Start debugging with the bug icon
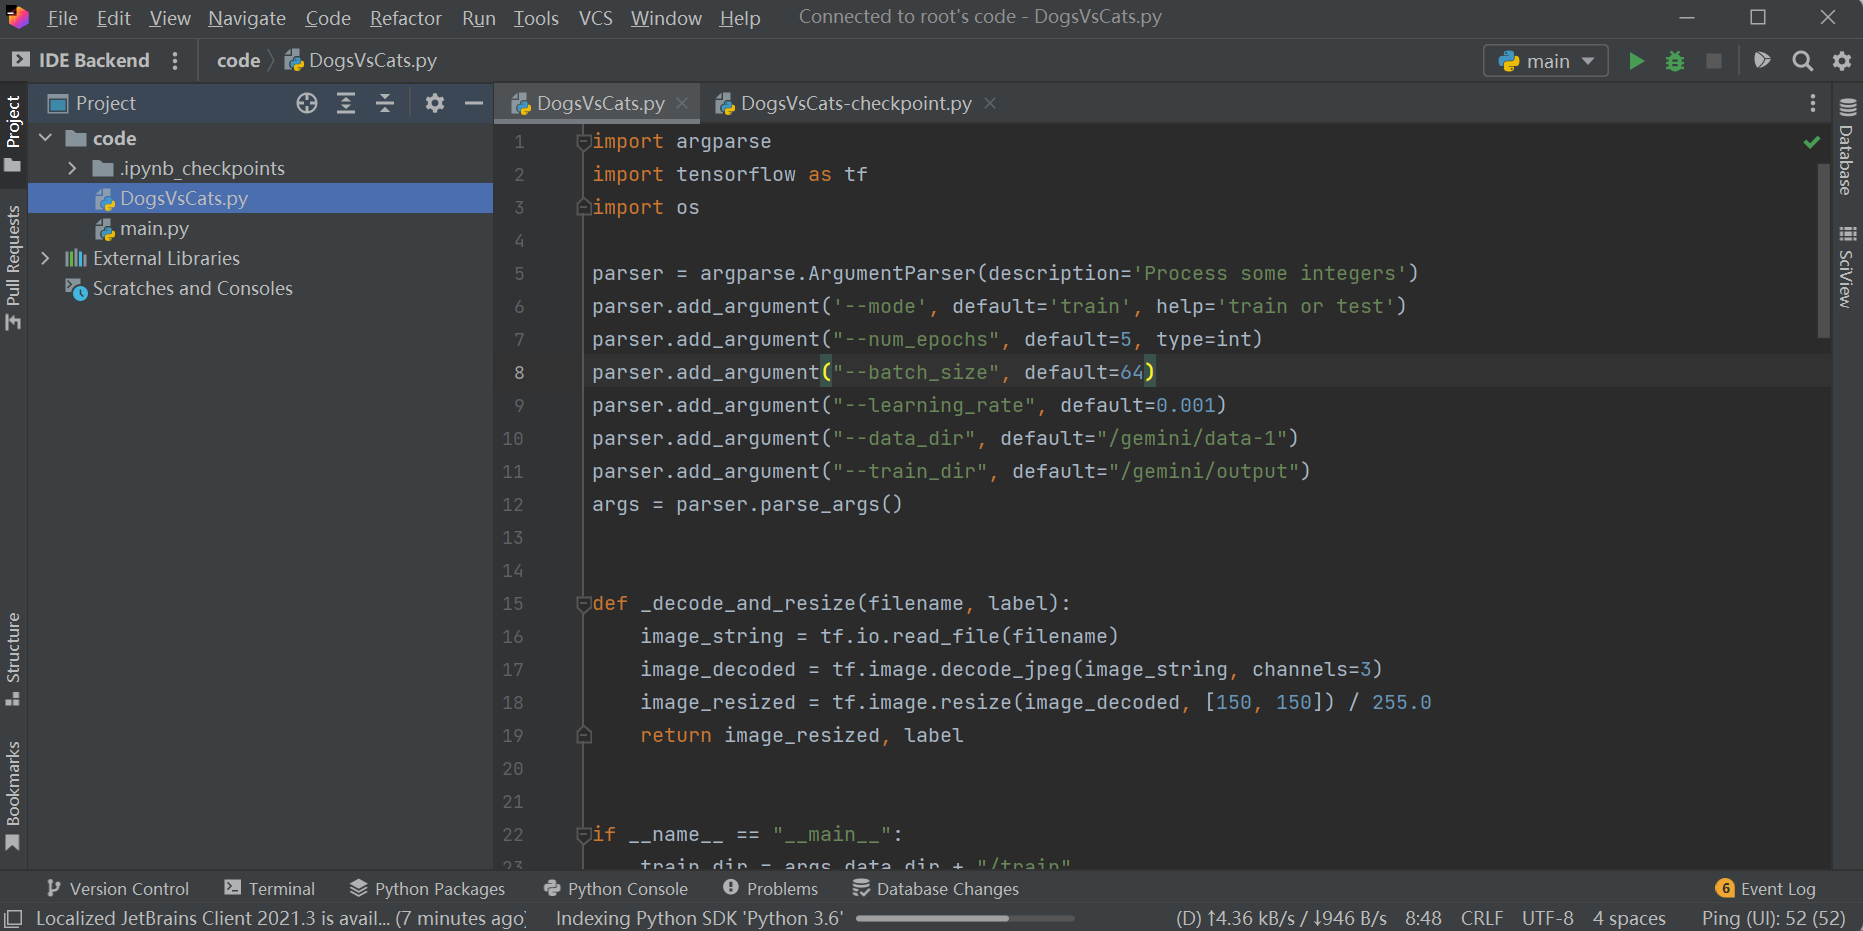Image resolution: width=1863 pixels, height=931 pixels. click(x=1675, y=61)
